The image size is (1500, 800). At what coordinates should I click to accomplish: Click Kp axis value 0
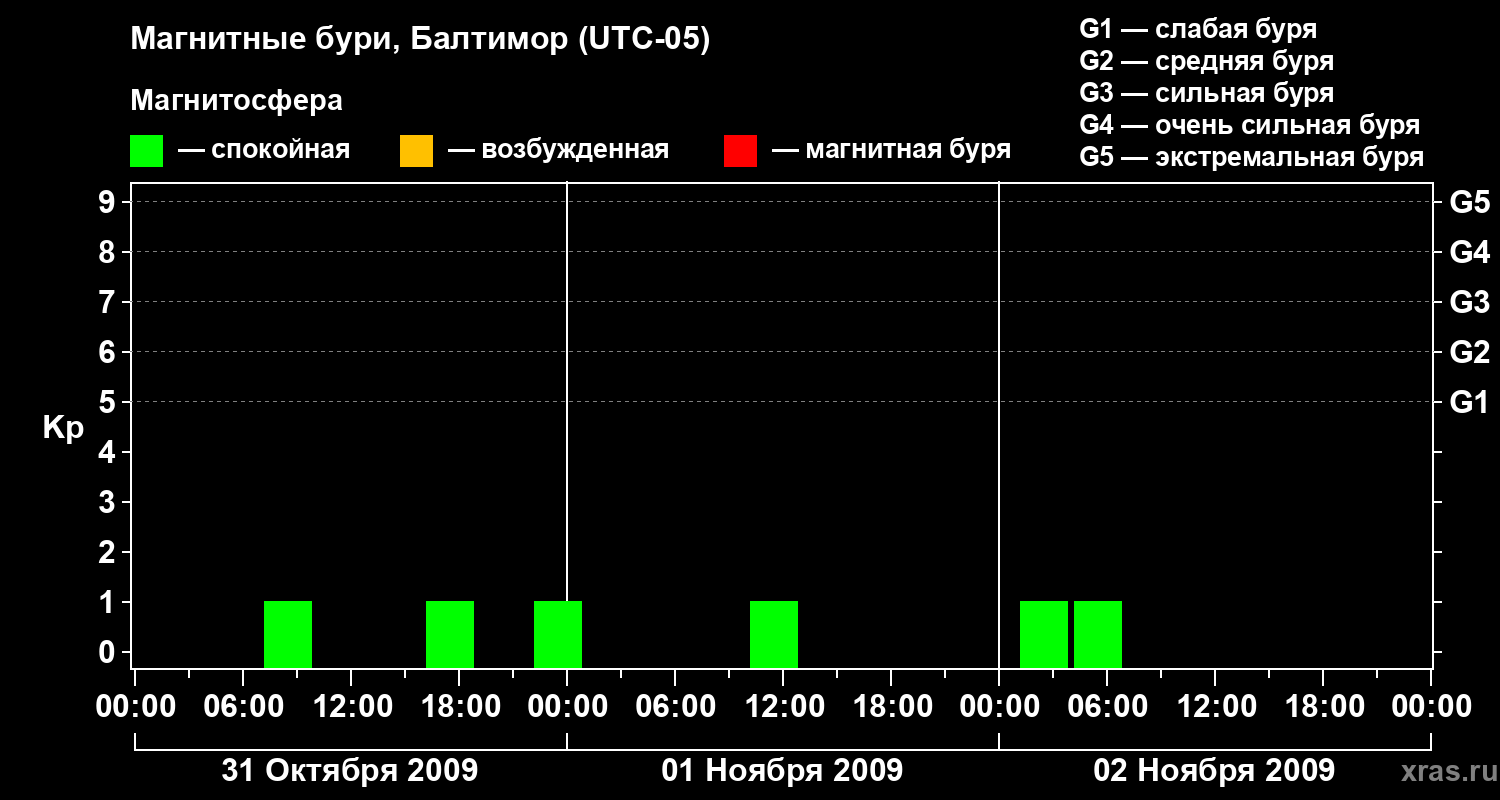tap(109, 652)
